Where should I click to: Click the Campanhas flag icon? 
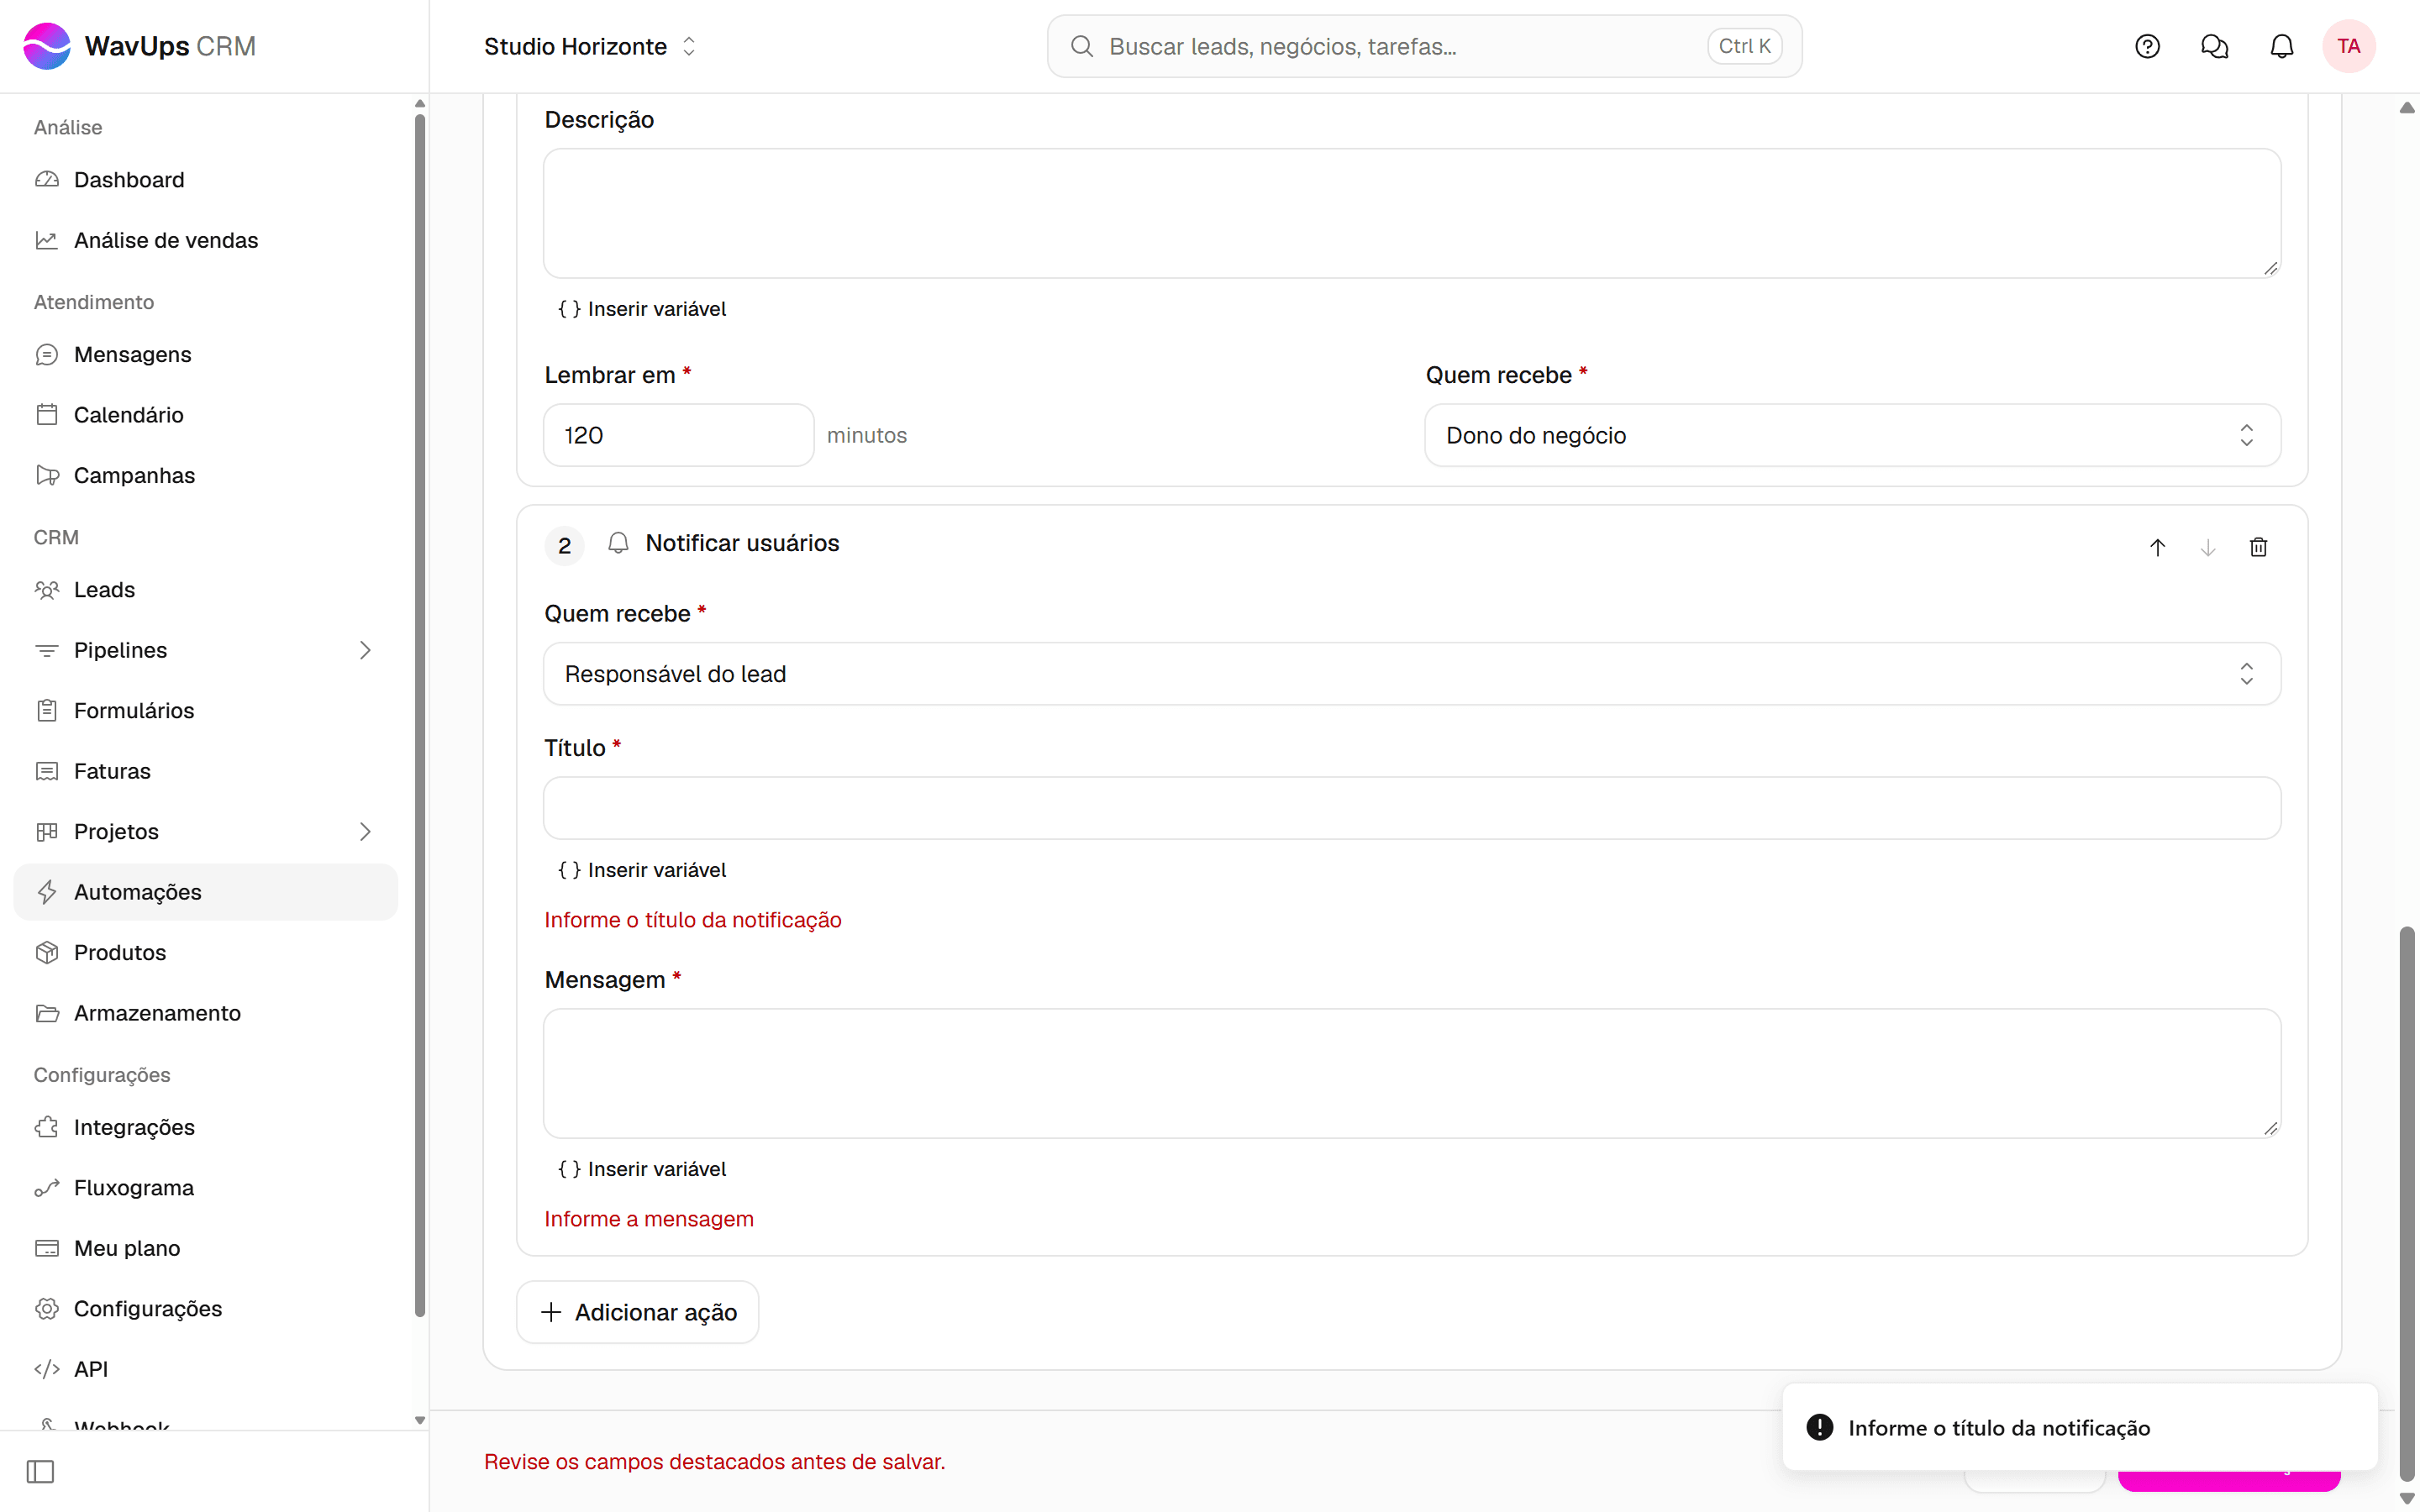click(x=47, y=475)
